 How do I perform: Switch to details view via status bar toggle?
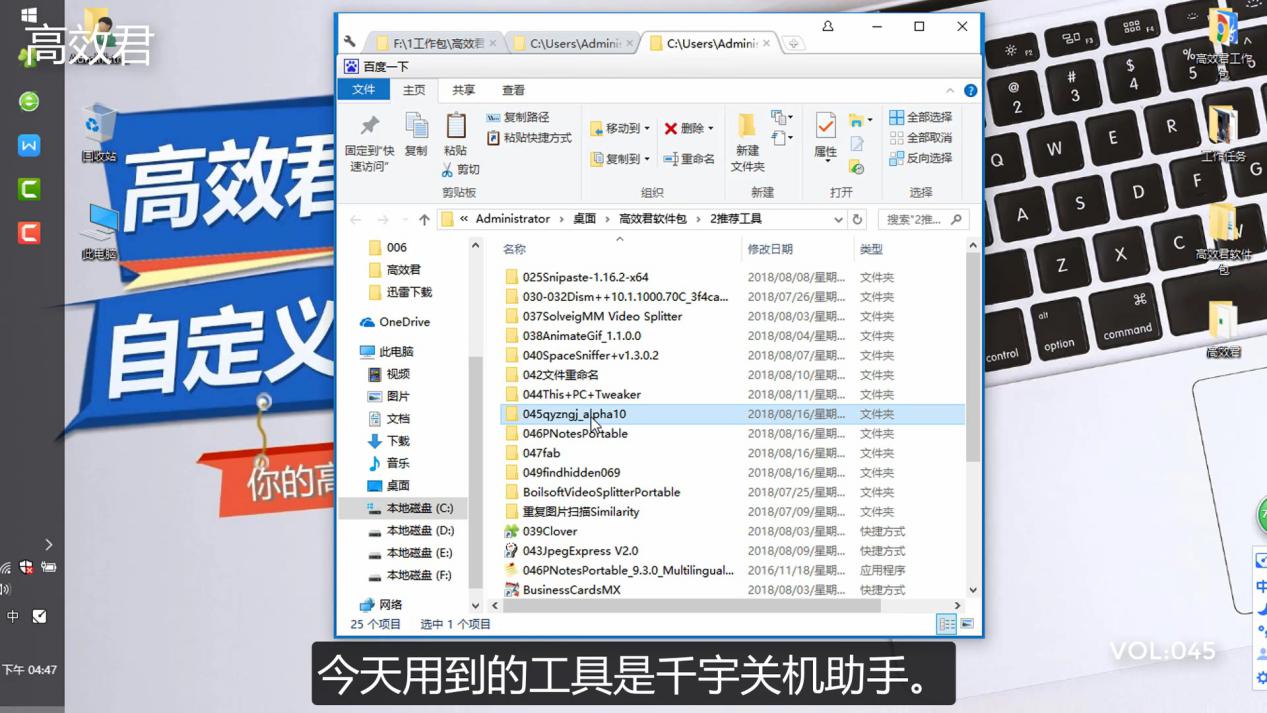coord(945,624)
